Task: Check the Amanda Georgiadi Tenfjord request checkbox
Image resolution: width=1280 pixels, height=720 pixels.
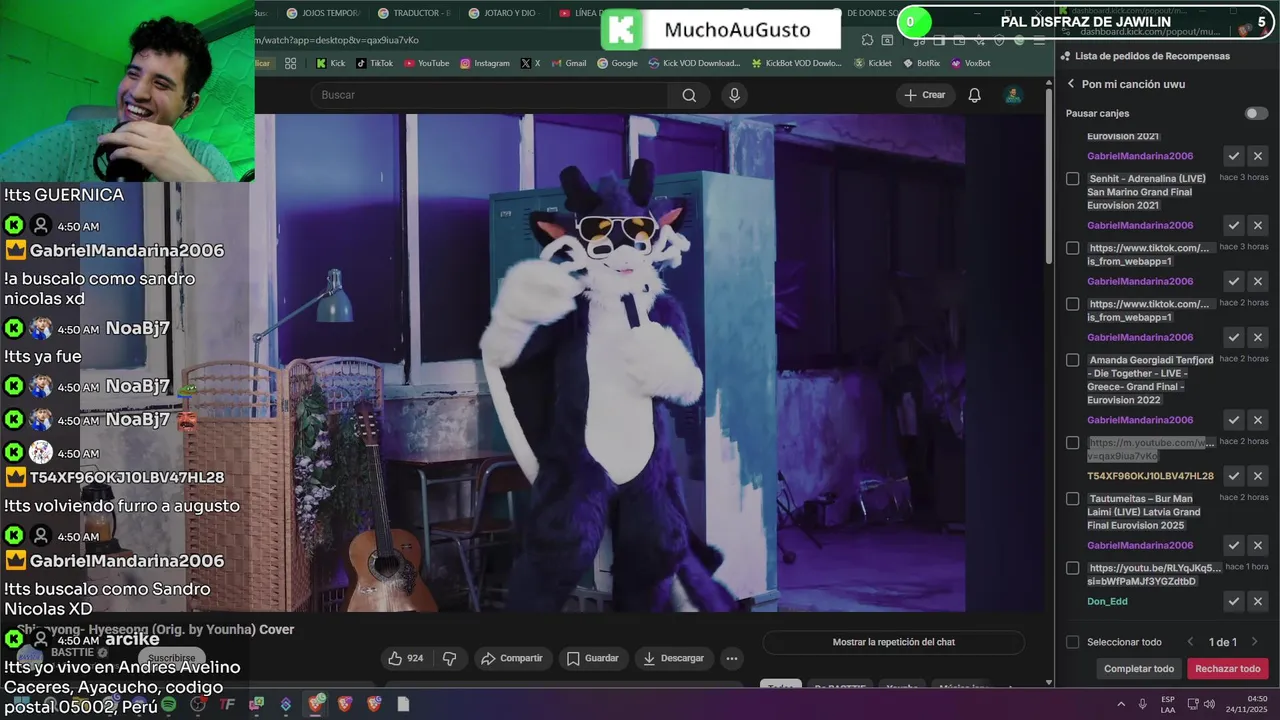Action: (x=1073, y=360)
